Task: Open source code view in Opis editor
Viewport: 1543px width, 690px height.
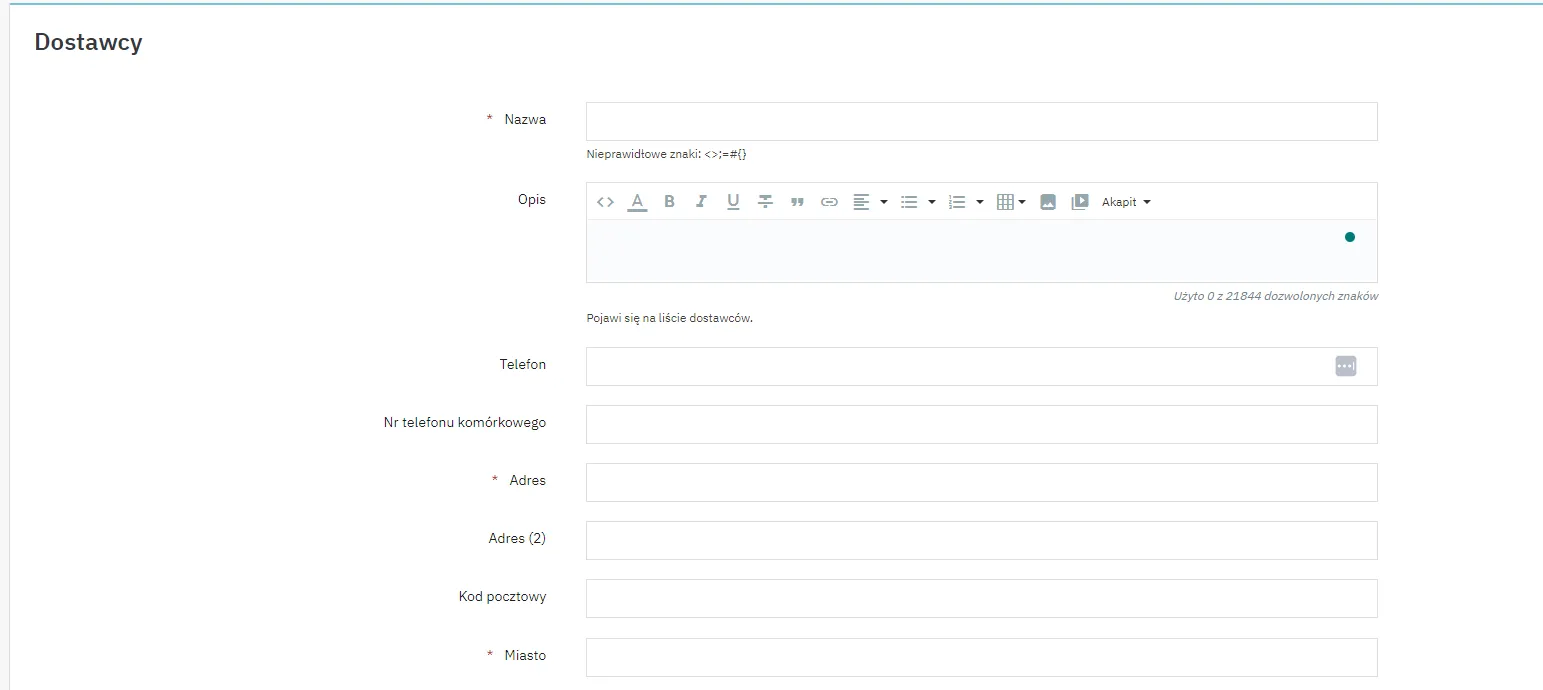Action: [x=605, y=202]
